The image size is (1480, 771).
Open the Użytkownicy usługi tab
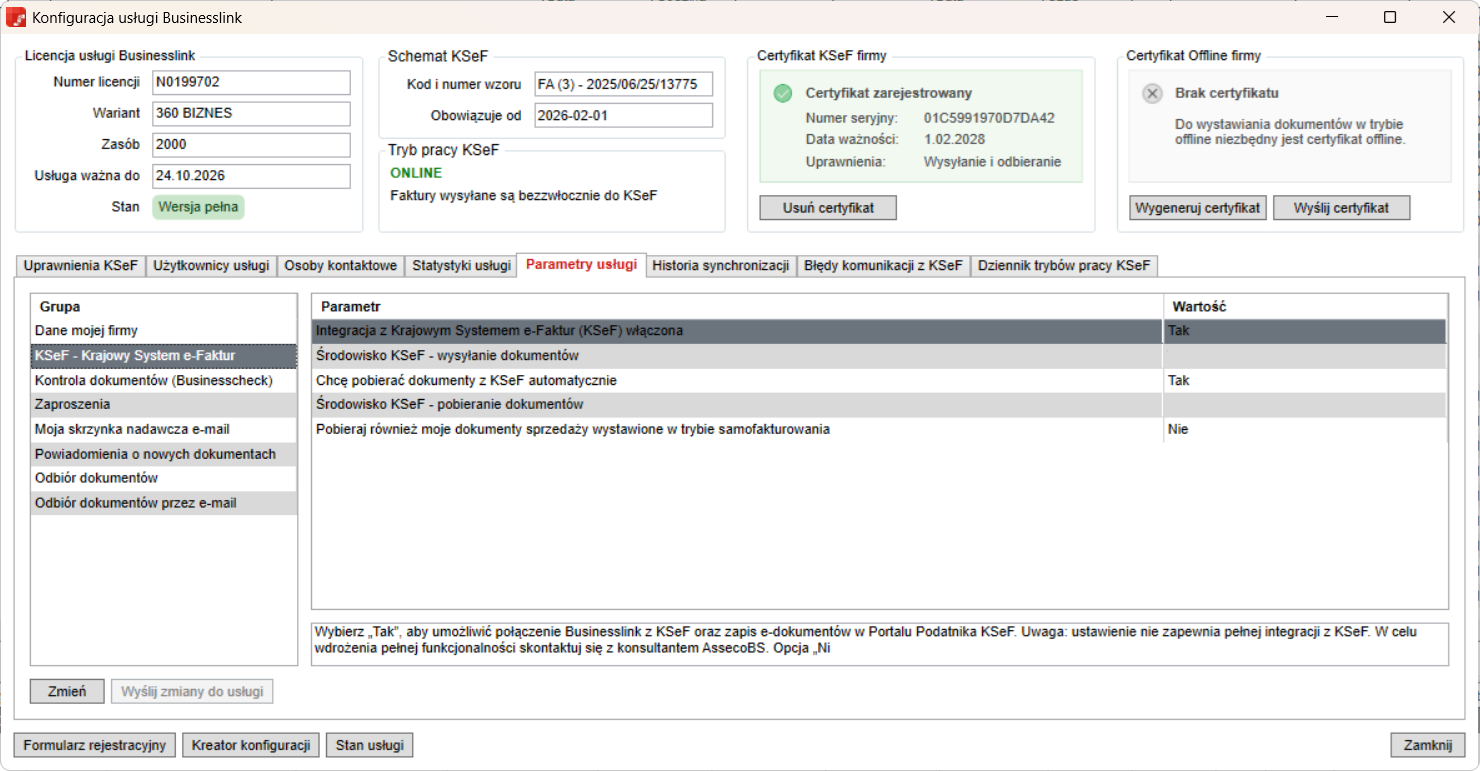point(211,266)
